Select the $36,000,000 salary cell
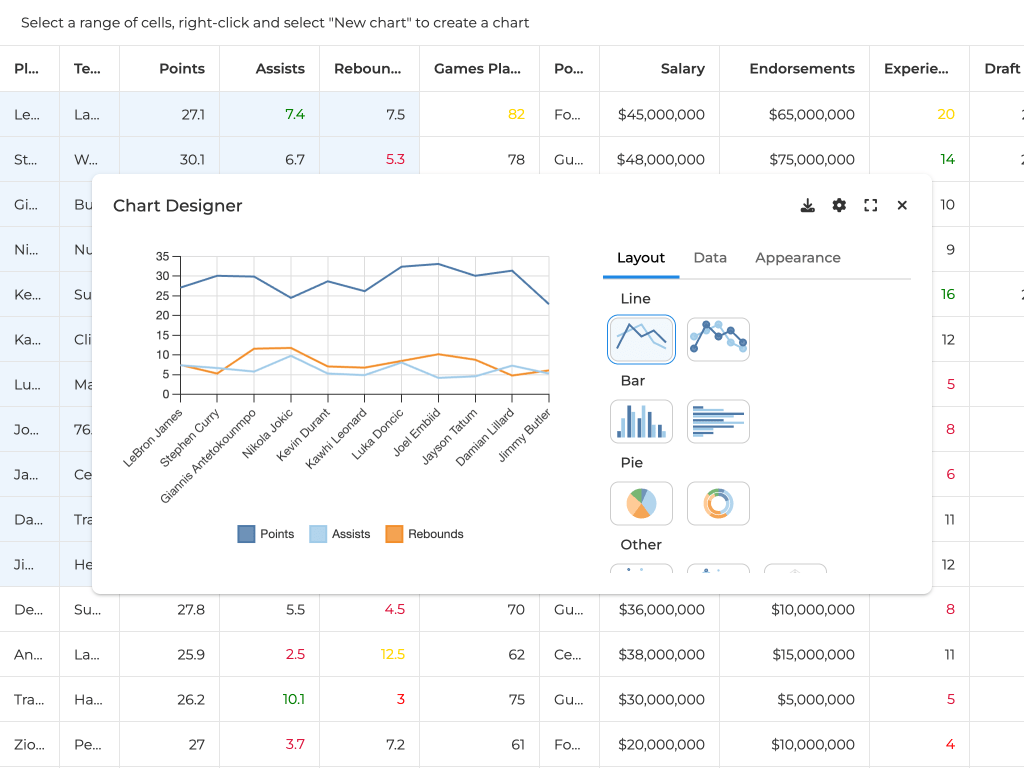Image resolution: width=1024 pixels, height=768 pixels. coord(660,609)
